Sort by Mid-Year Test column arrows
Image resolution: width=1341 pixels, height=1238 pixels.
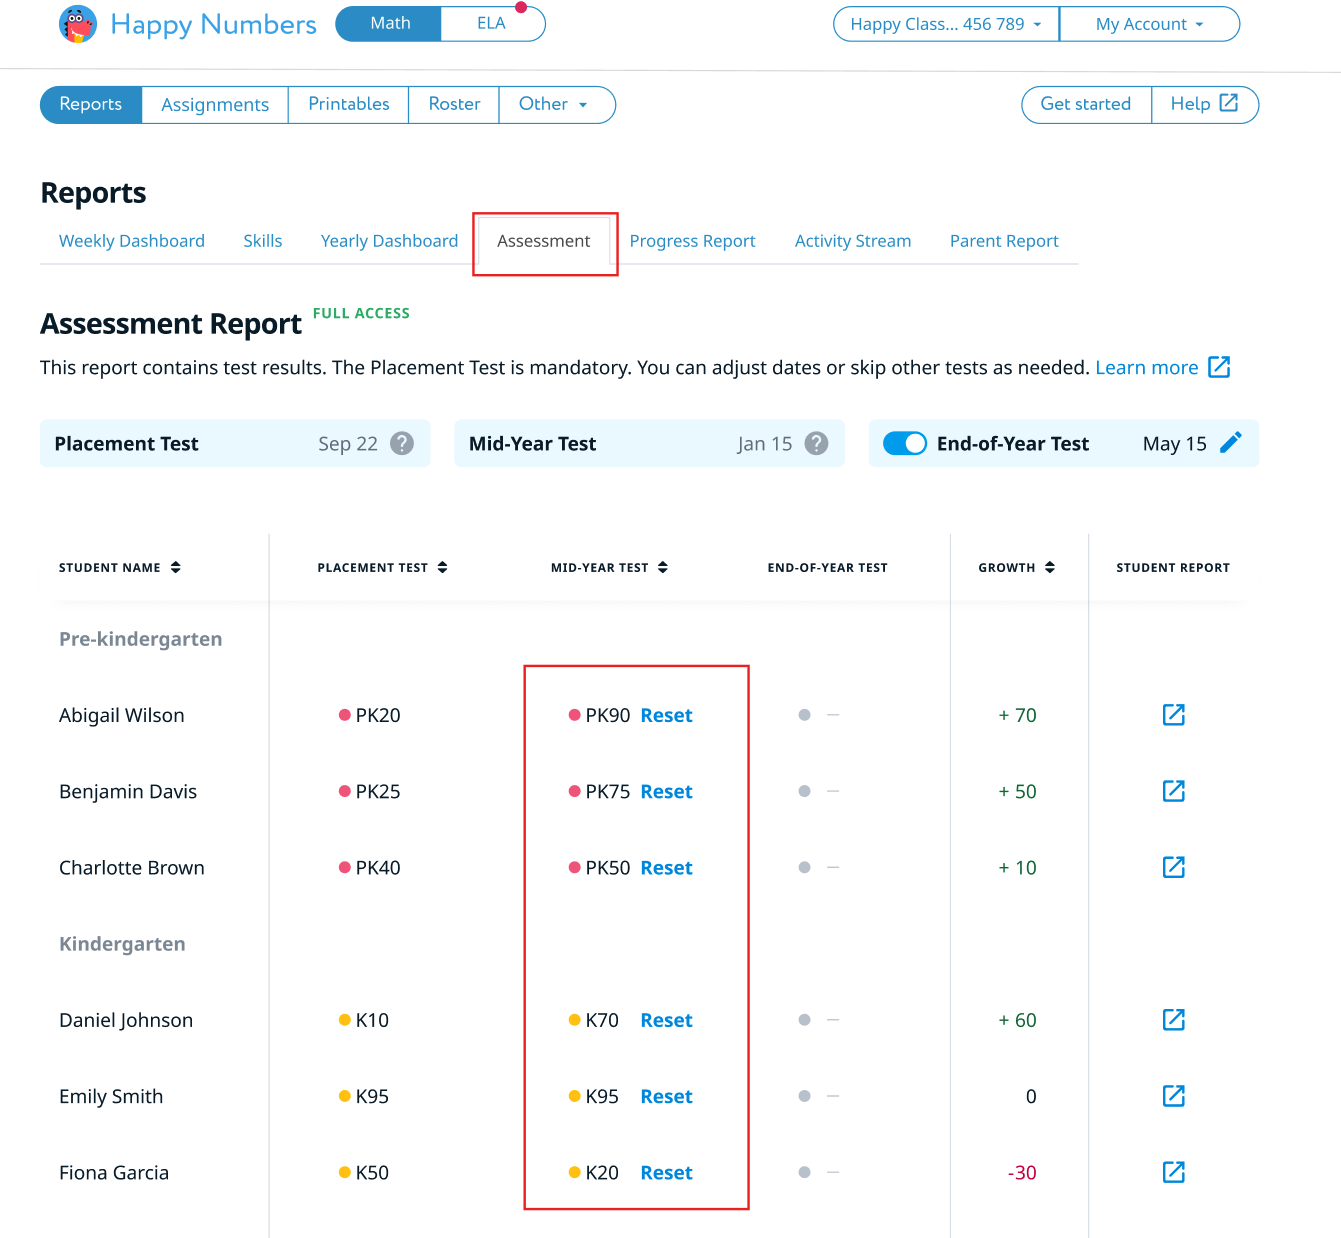click(663, 567)
